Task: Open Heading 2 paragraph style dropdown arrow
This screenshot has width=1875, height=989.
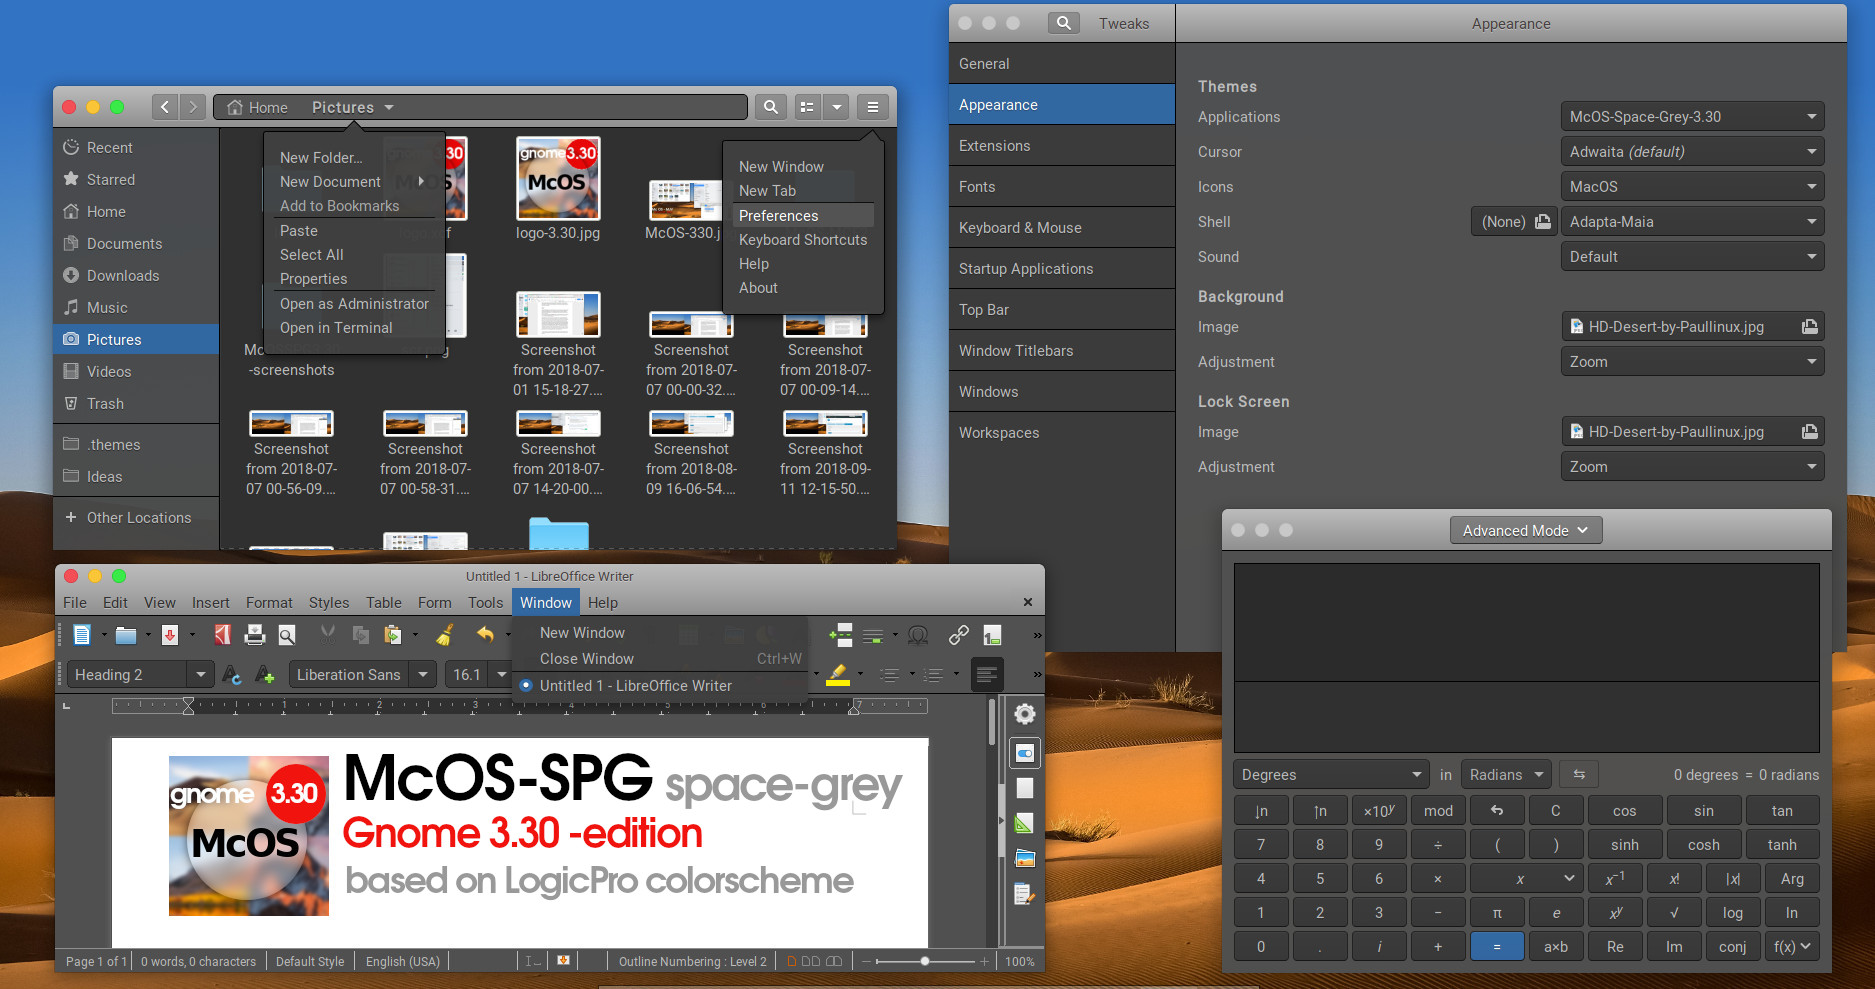Action: point(201,675)
